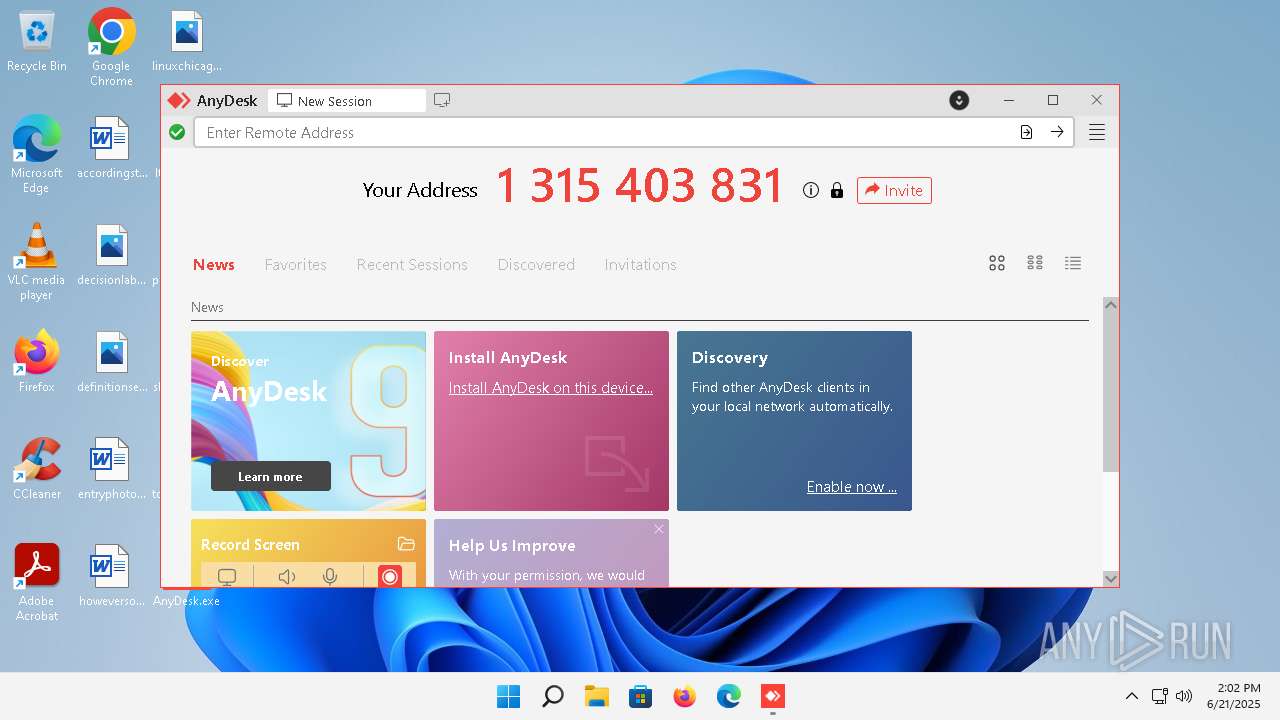Click the AnyDesk logo in title bar
The image size is (1280, 720).
178,100
